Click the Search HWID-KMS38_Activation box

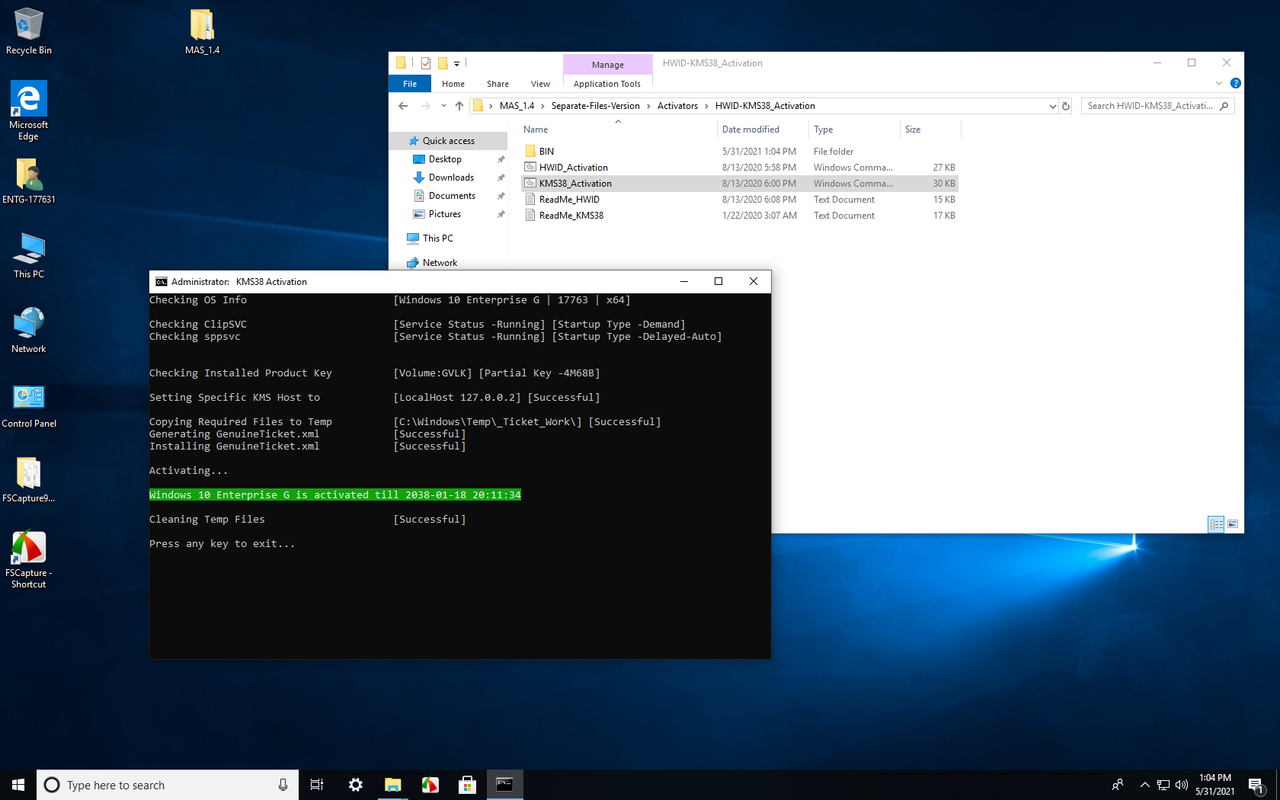(1159, 106)
